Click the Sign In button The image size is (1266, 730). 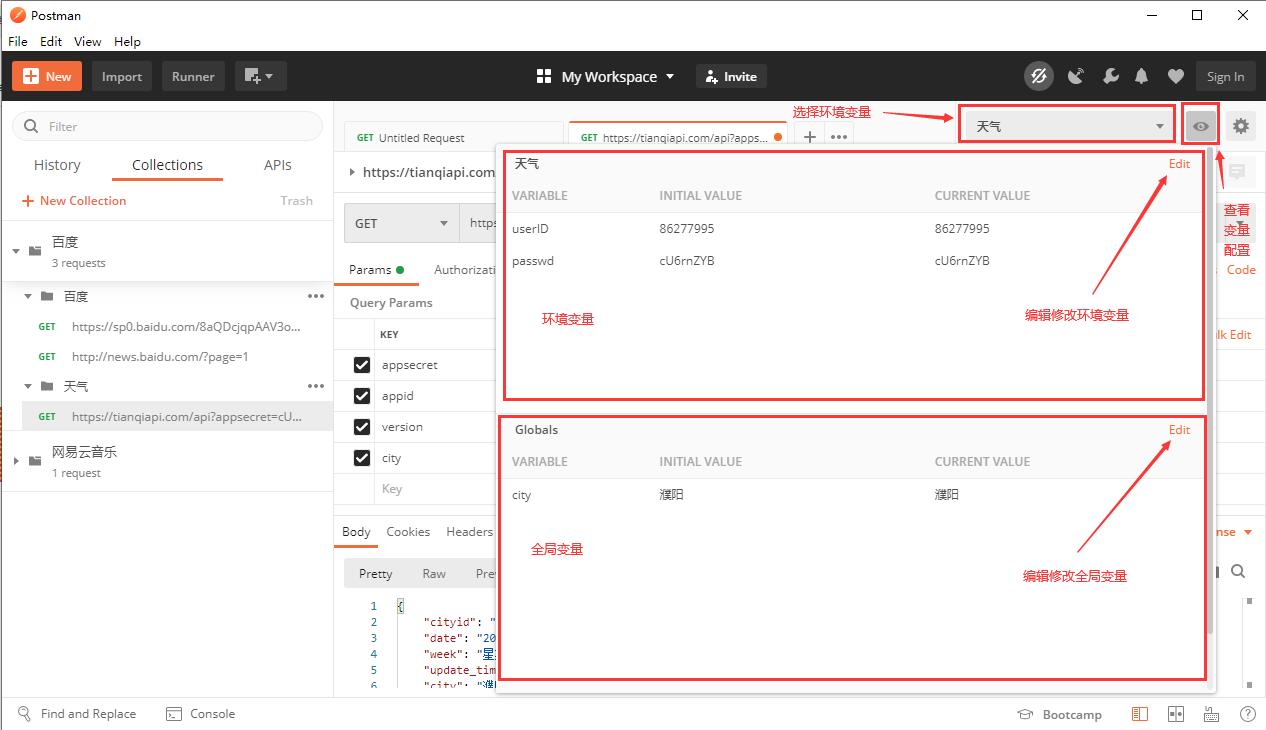coord(1225,76)
